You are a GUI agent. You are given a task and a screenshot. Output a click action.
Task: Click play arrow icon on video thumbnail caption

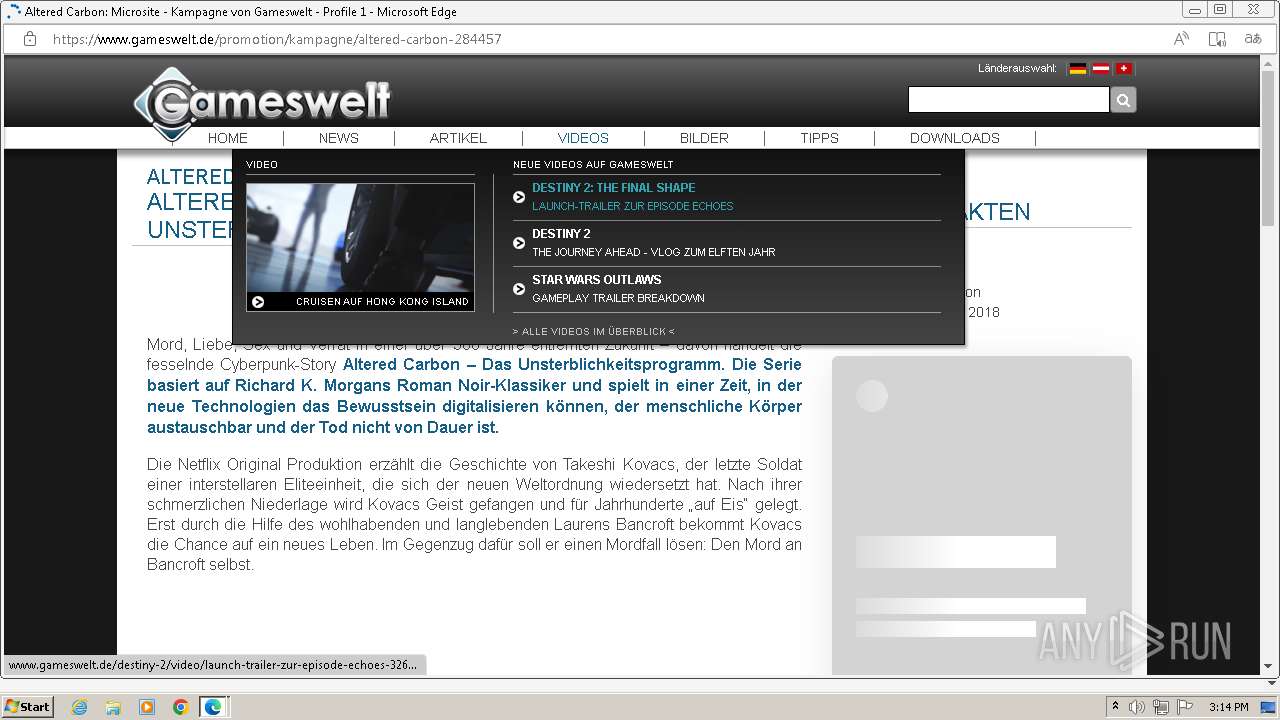[258, 301]
